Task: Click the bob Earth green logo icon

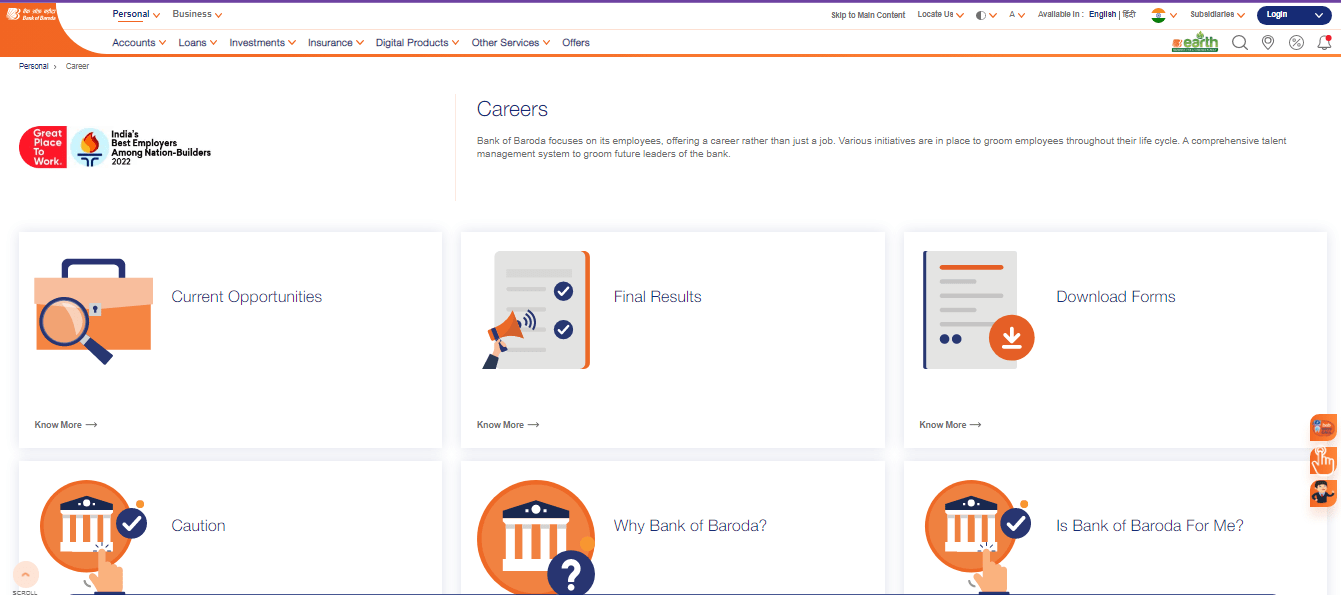Action: pyautogui.click(x=1194, y=42)
